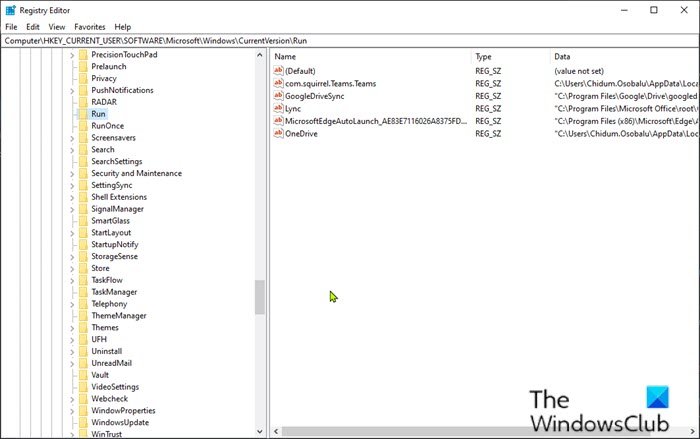Click the folder icon of Prelaunch key
700x439 pixels.
click(x=83, y=66)
